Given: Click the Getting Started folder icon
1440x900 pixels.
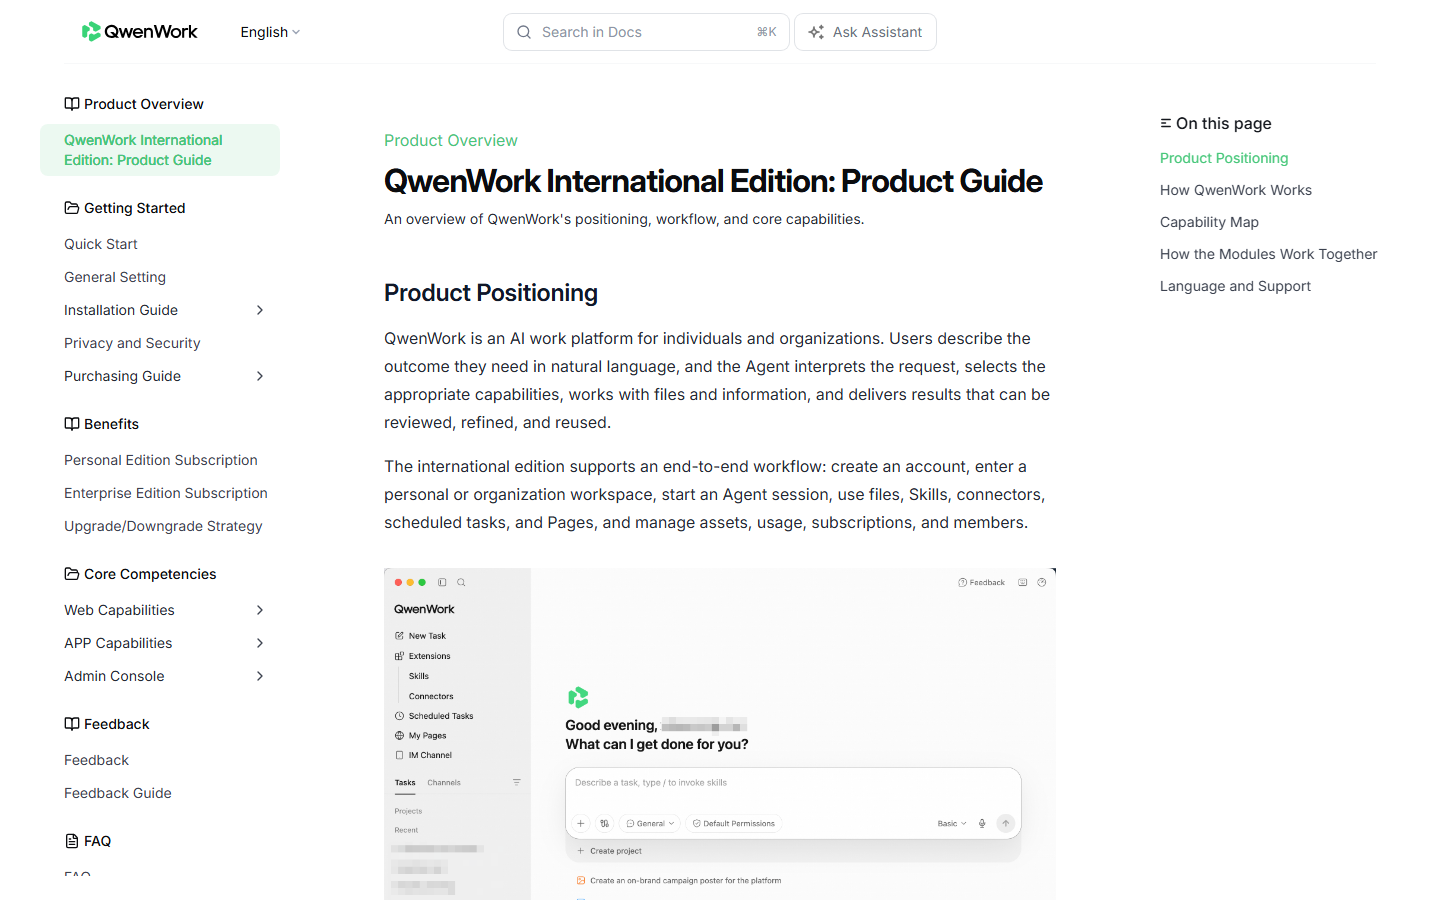Looking at the screenshot, I should pos(72,208).
